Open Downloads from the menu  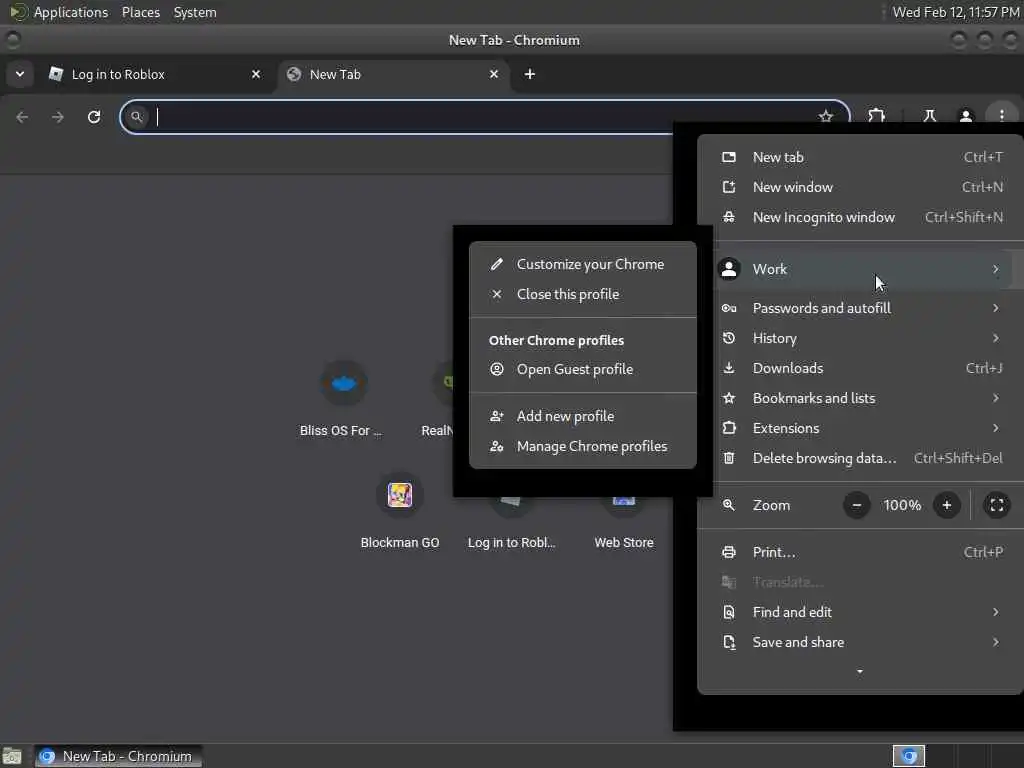(862, 368)
